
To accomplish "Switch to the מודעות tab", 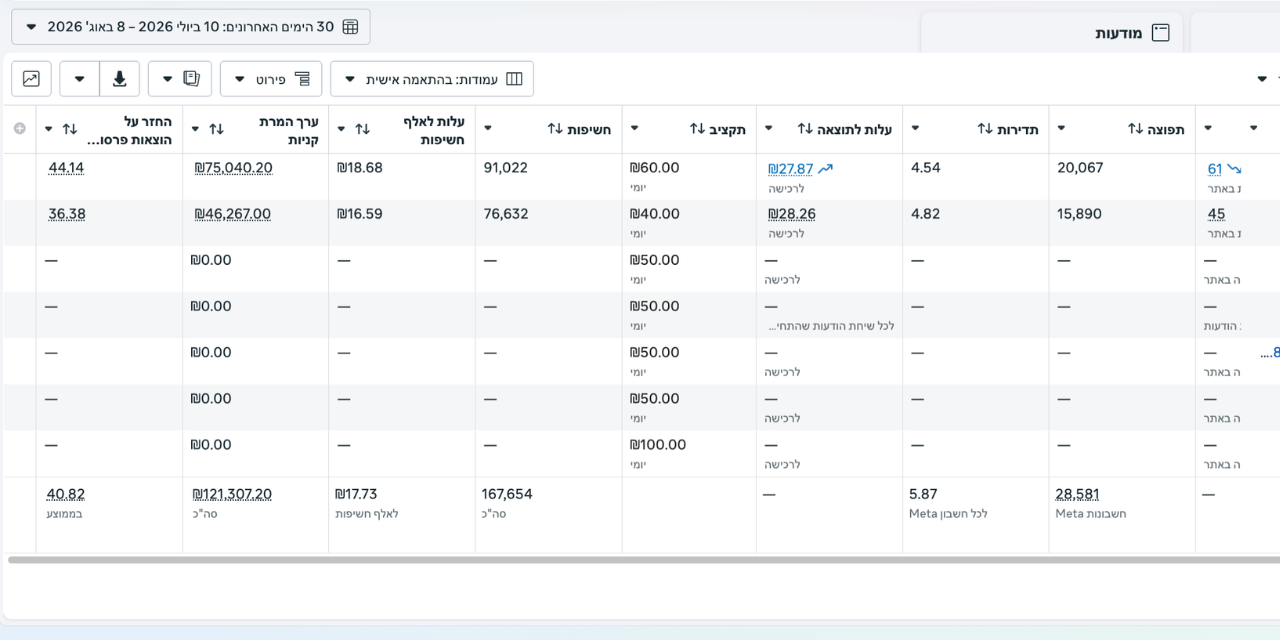I will [x=1052, y=33].
